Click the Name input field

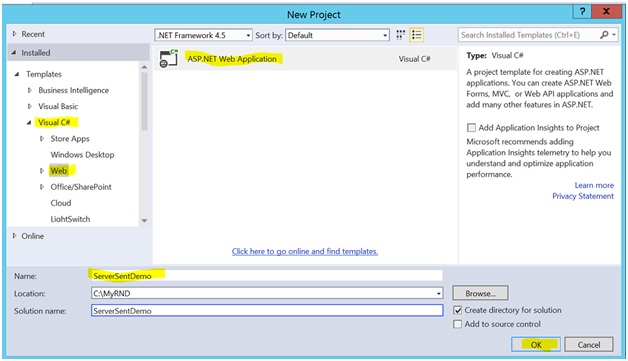click(267, 276)
